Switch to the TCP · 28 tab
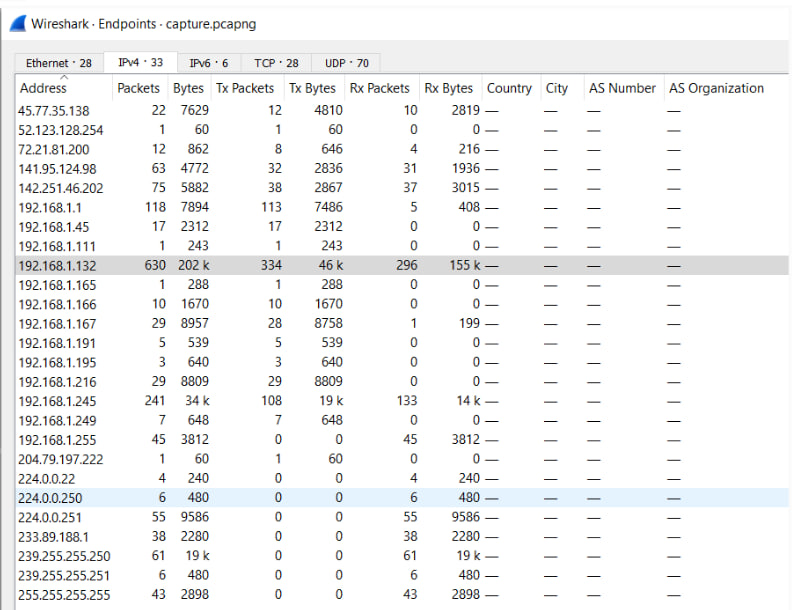 click(x=276, y=63)
